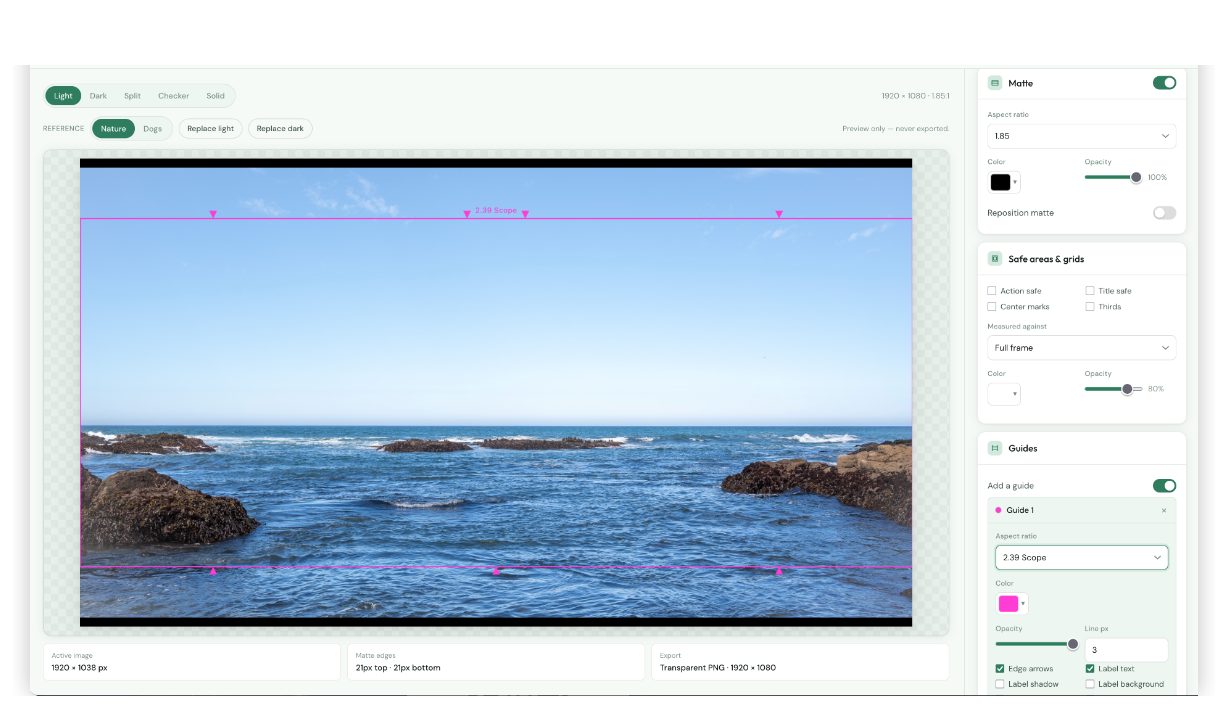Check the Action safe checkbox
The image size is (1228, 726).
point(992,291)
